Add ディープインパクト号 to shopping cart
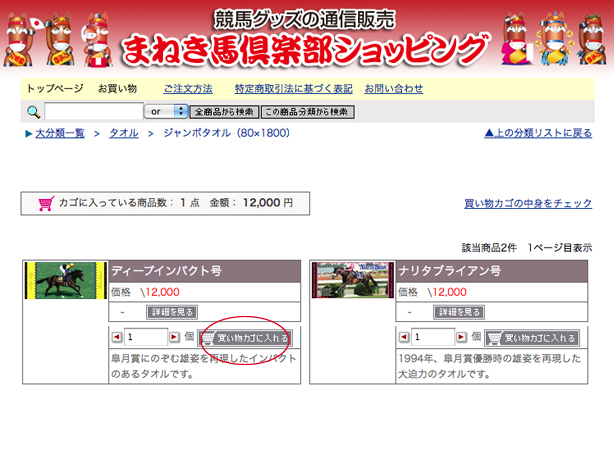 click(x=245, y=338)
